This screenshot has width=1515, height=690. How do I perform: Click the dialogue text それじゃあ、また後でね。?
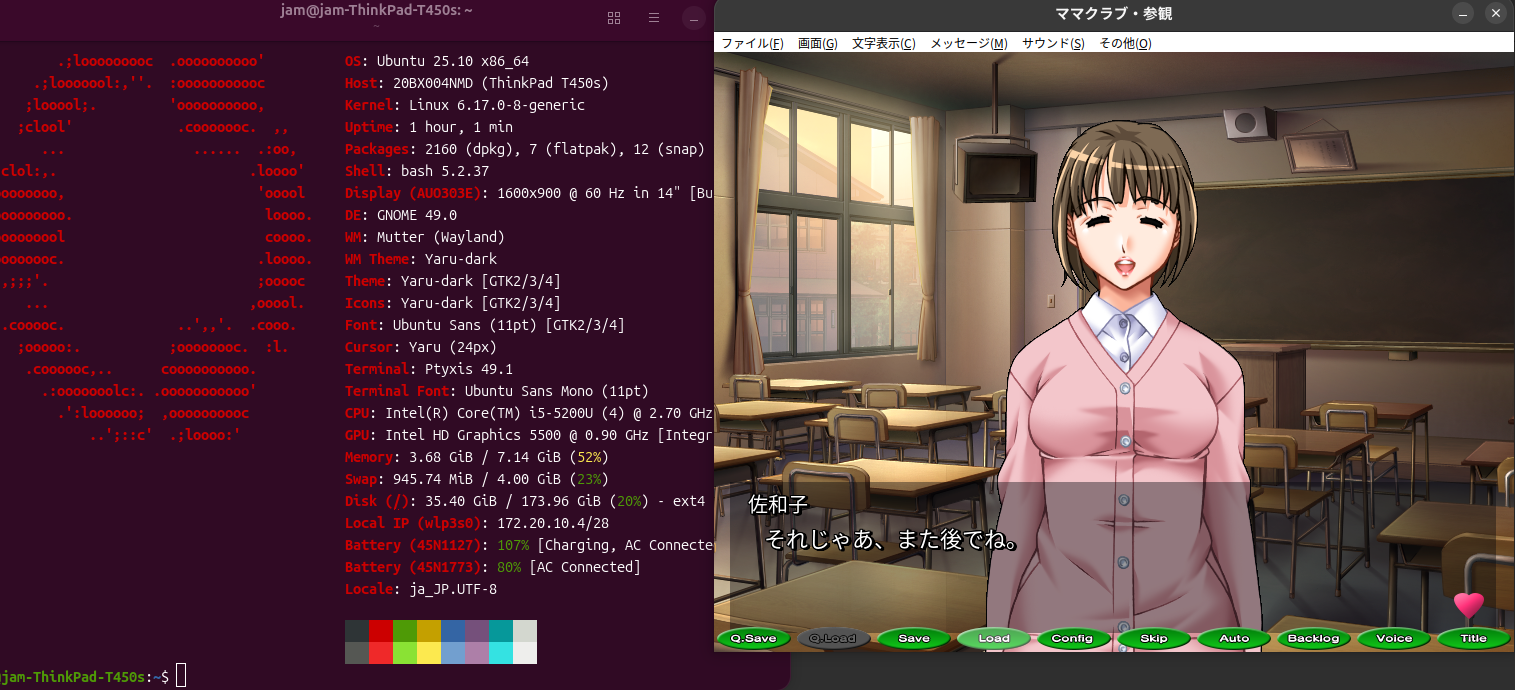click(892, 541)
